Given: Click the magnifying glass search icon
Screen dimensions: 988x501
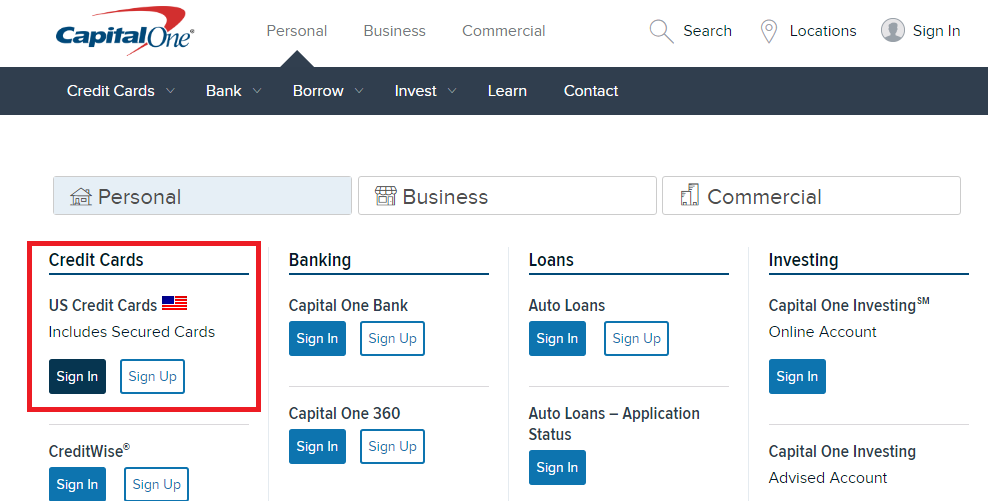Looking at the screenshot, I should tap(661, 31).
